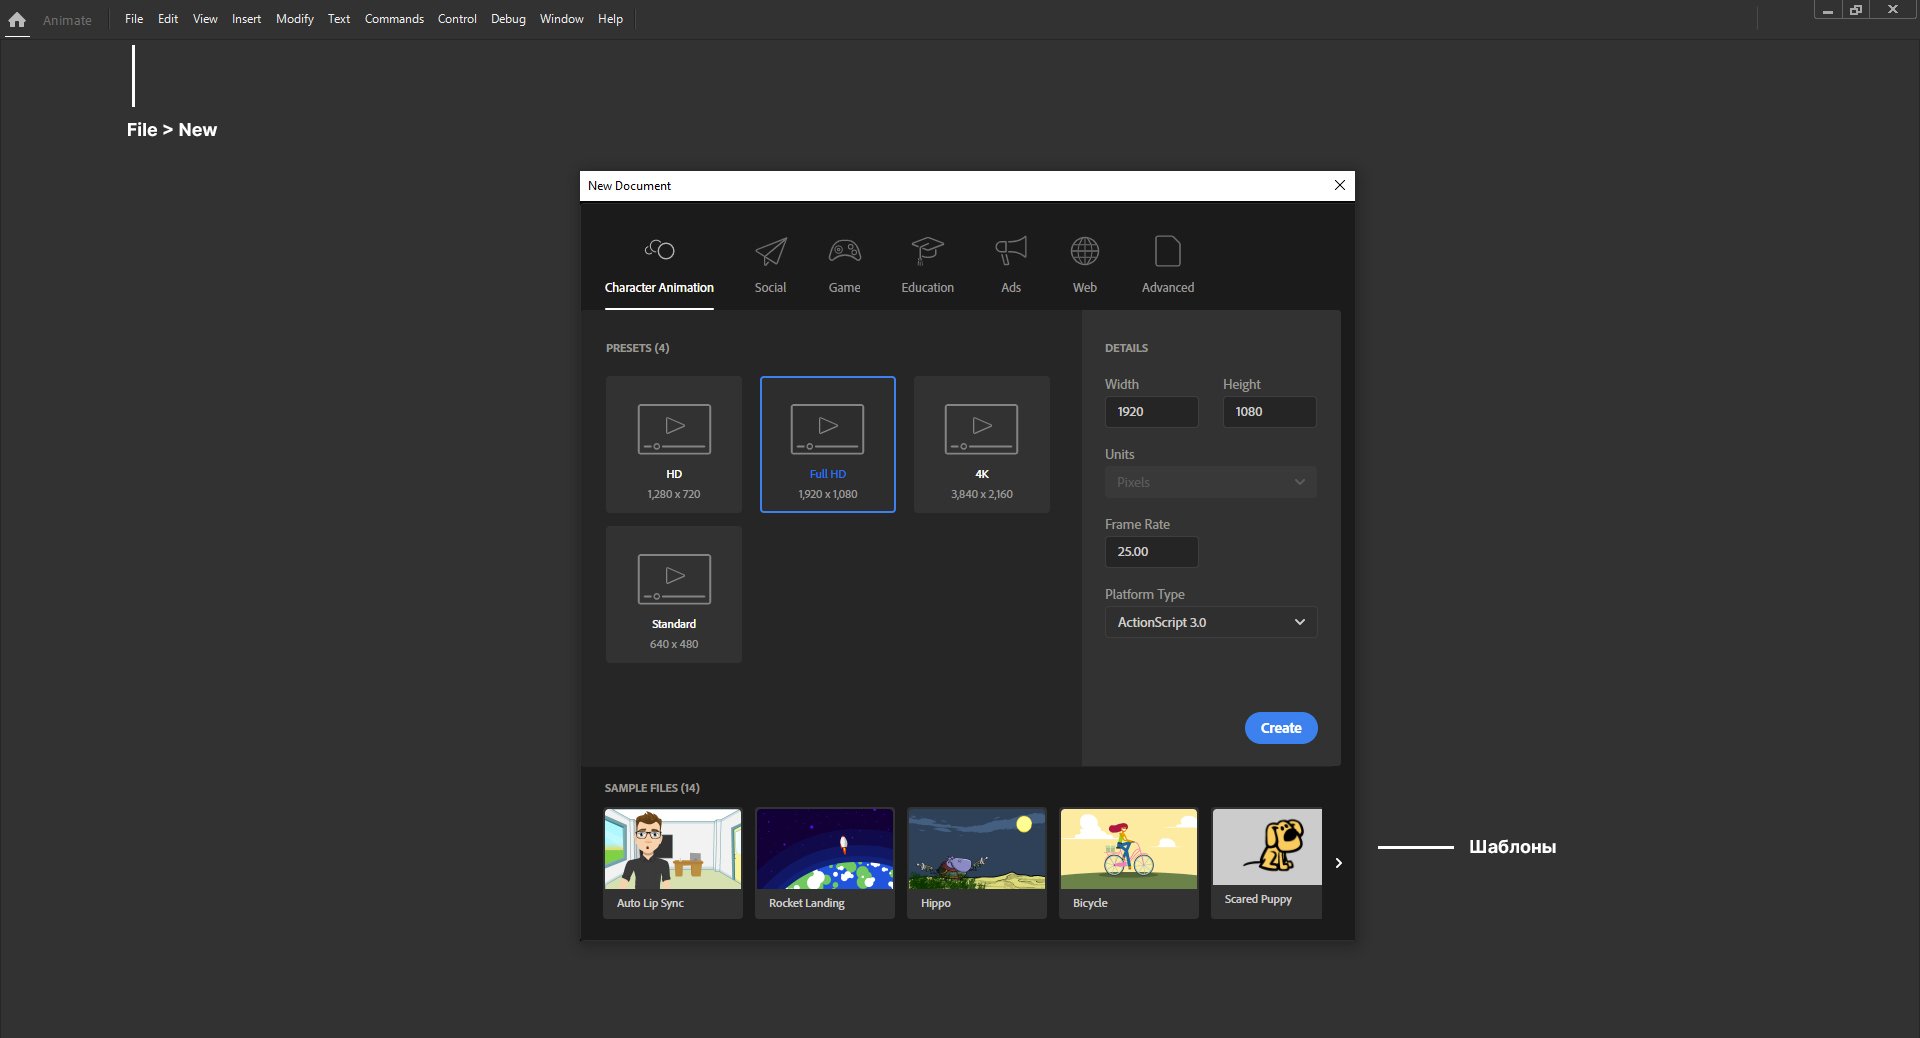Open the Commands menu

tap(394, 19)
